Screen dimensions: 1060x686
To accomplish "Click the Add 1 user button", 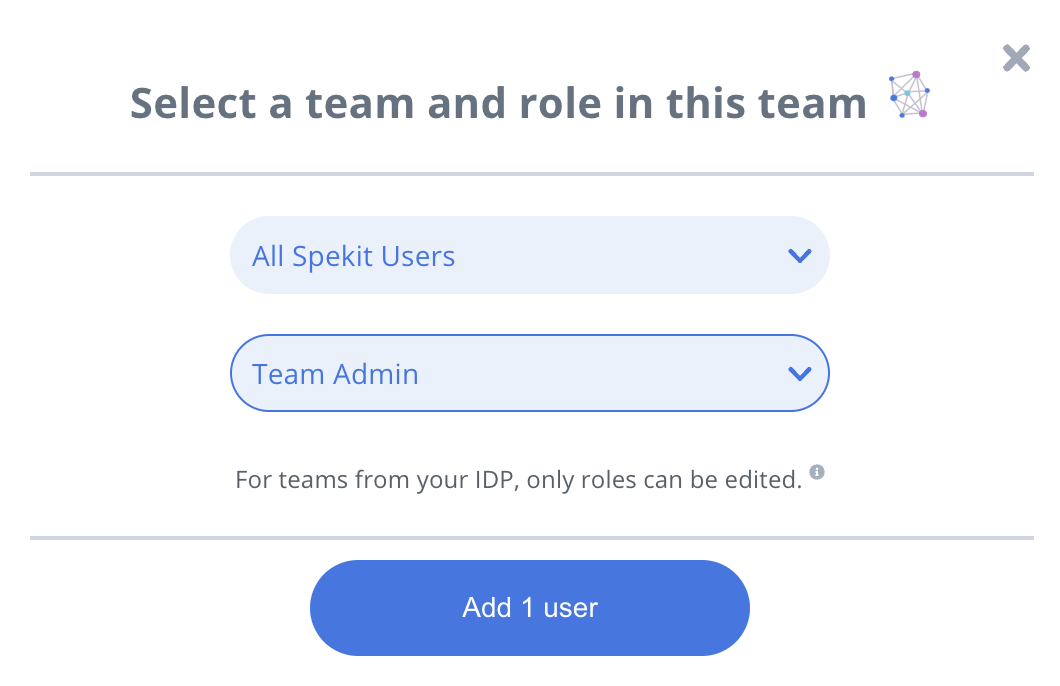I will 530,608.
